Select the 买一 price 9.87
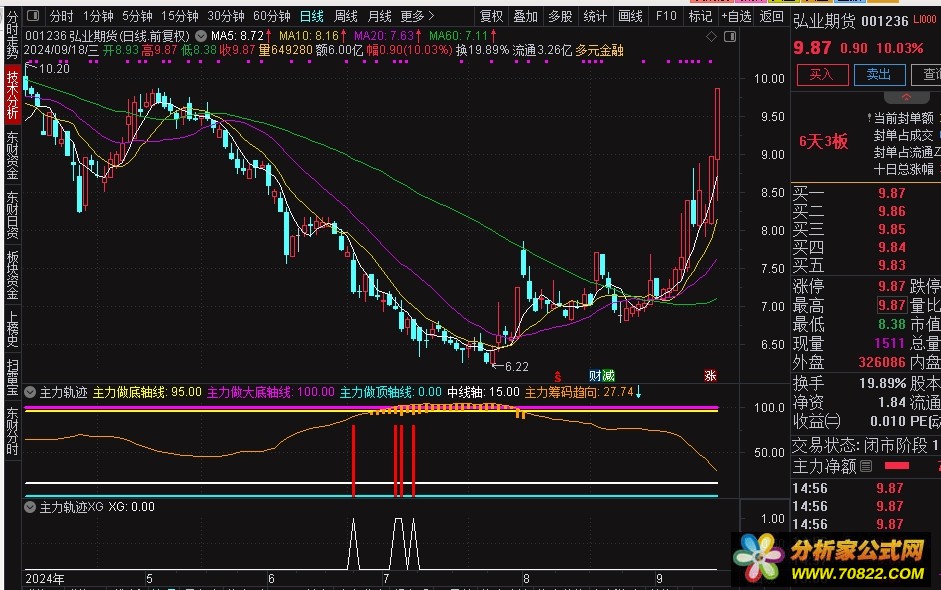This screenshot has height=590, width=941. pyautogui.click(x=891, y=193)
